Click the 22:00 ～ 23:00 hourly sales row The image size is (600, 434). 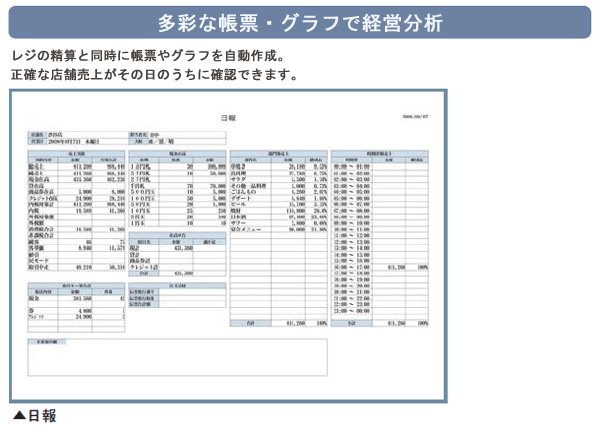coord(380,304)
